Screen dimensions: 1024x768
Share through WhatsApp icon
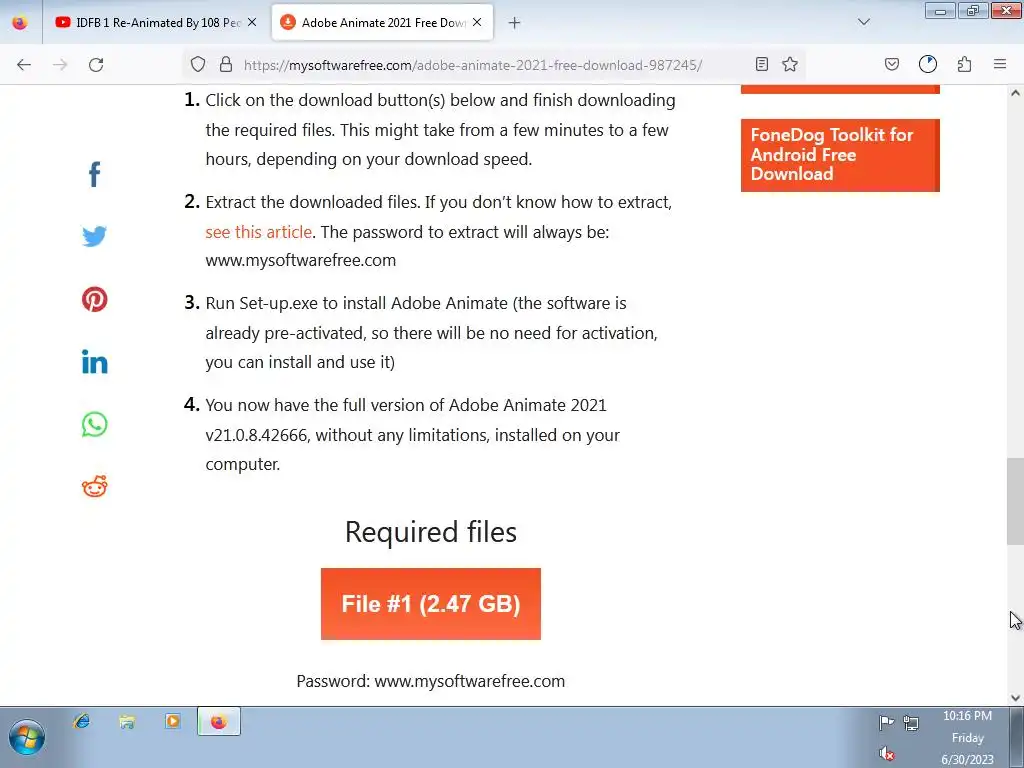[x=95, y=424]
